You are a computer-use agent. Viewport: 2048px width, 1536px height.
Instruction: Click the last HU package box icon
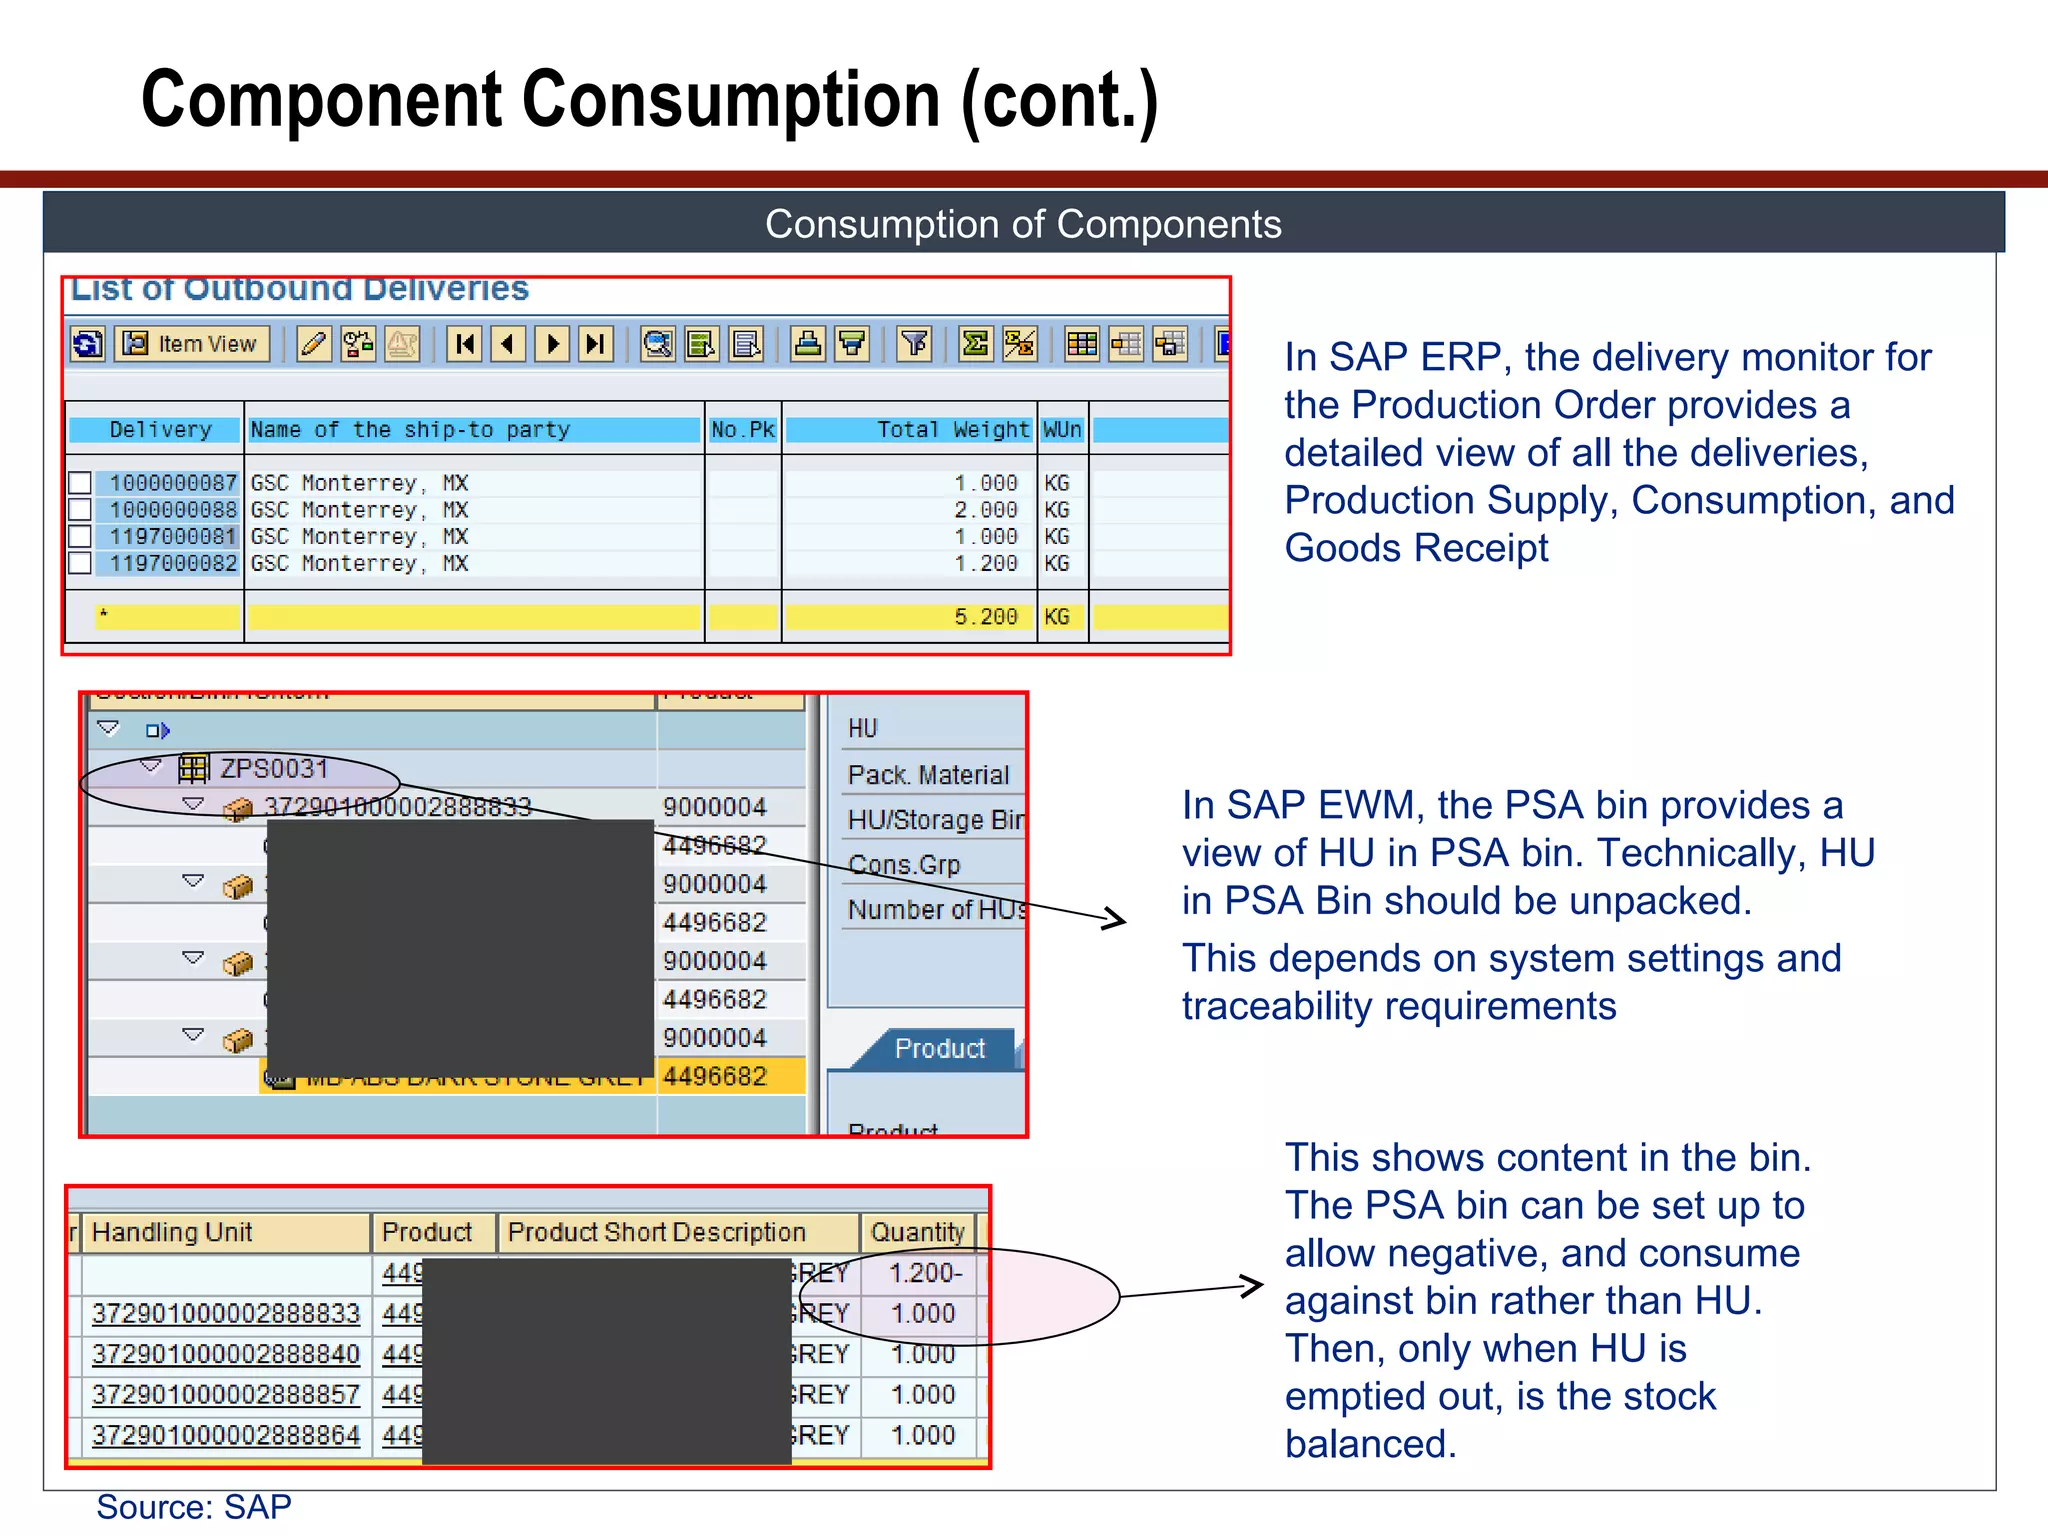[x=238, y=1041]
